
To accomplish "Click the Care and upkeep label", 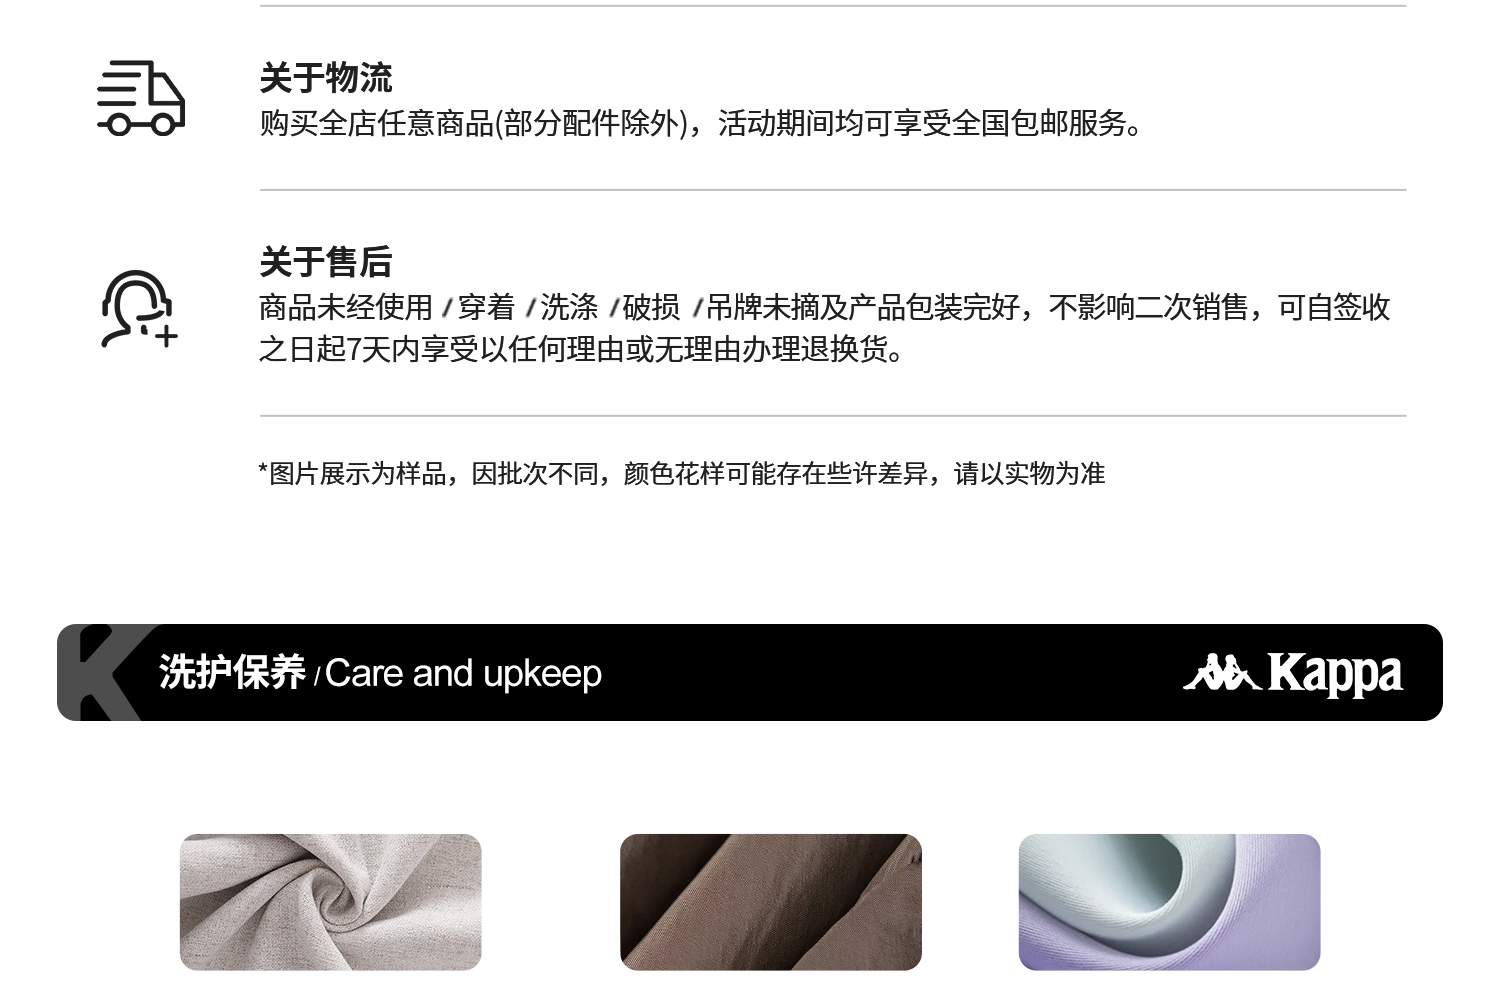I will pos(464,674).
